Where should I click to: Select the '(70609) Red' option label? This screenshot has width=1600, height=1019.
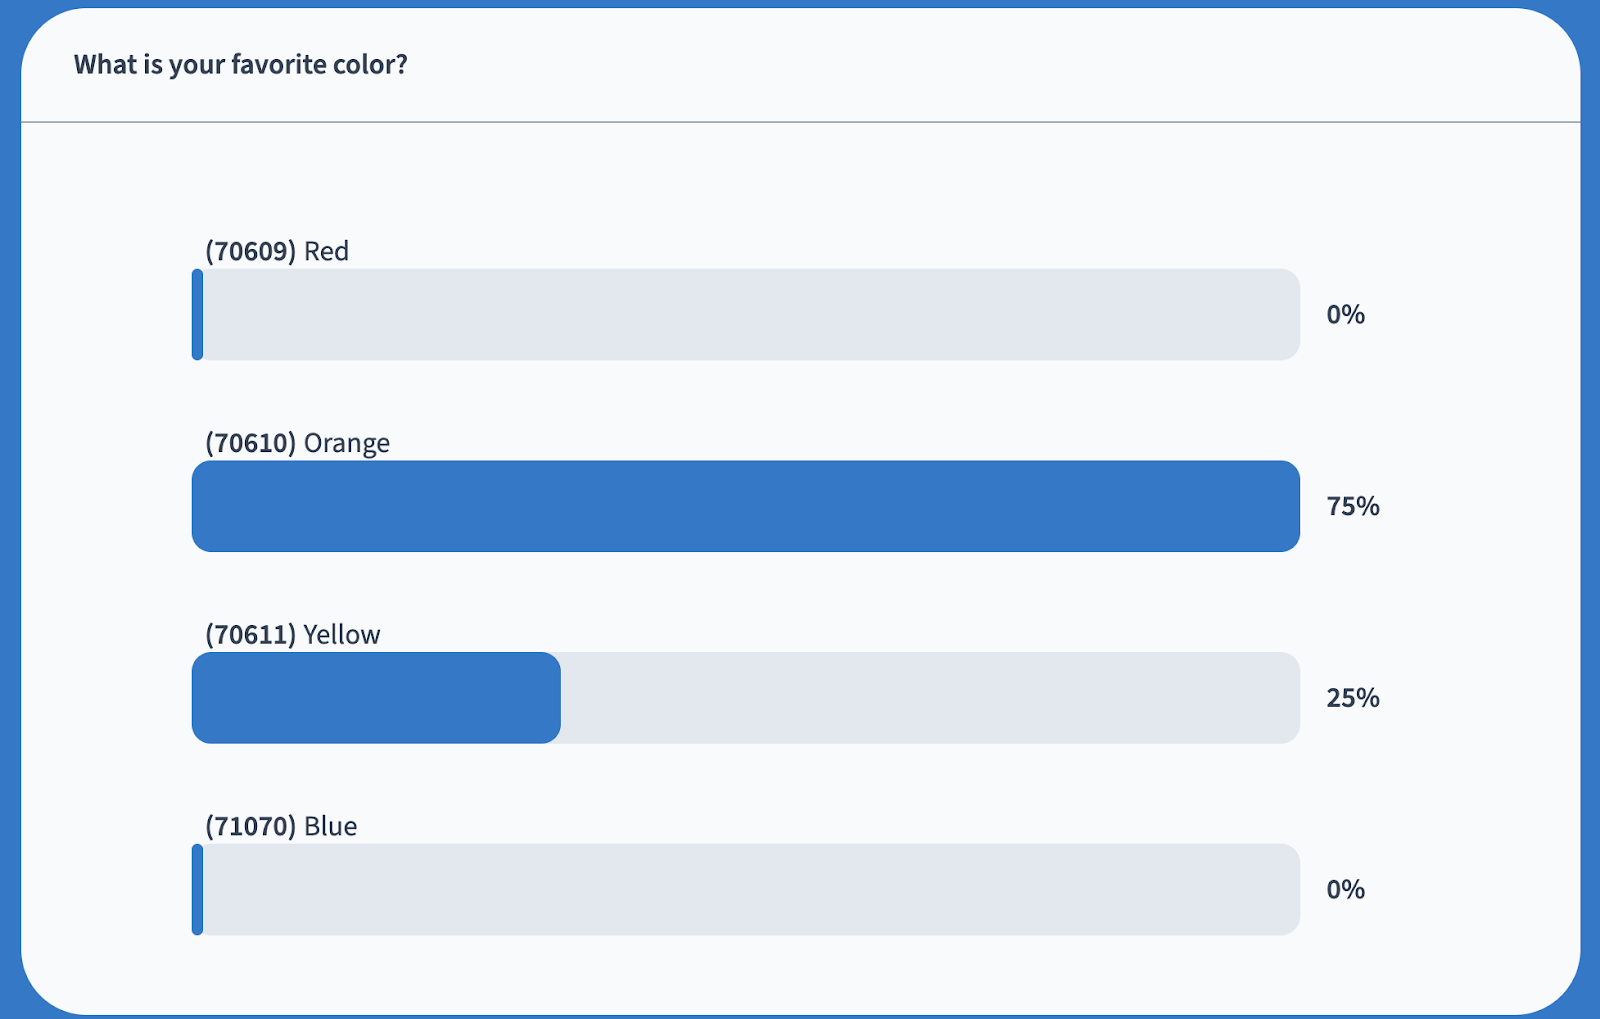point(277,251)
